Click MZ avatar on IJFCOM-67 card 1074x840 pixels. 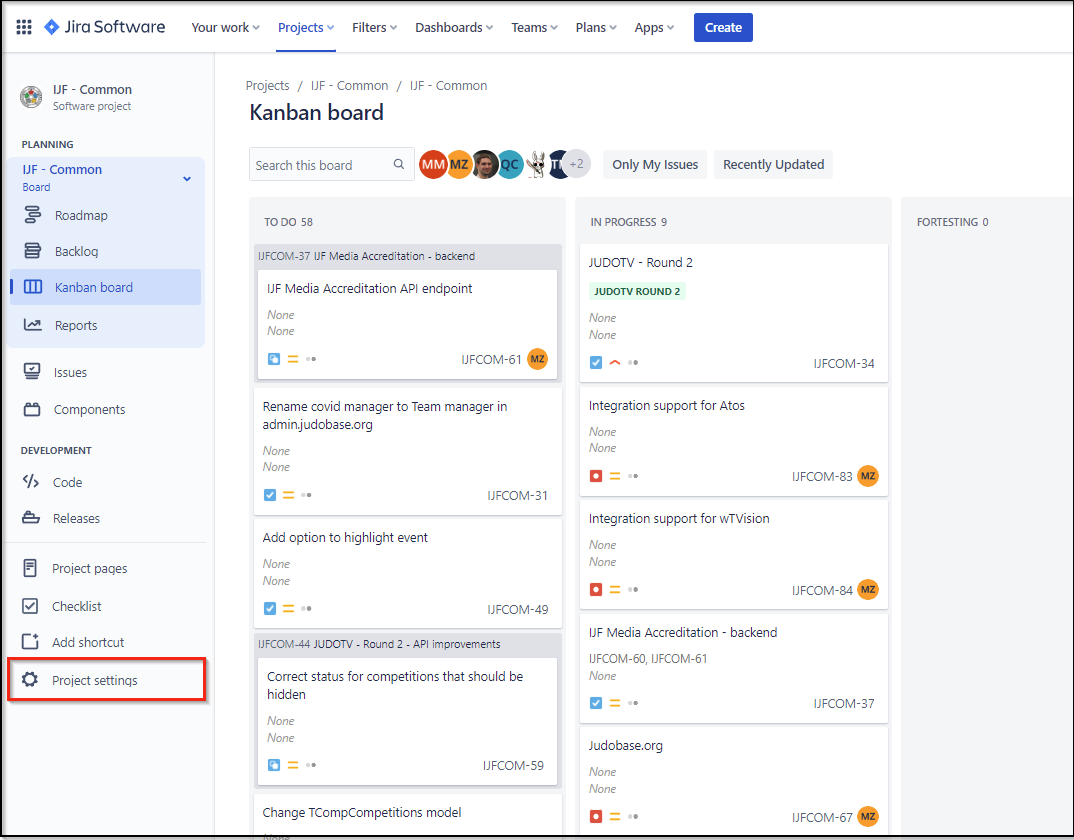click(868, 816)
